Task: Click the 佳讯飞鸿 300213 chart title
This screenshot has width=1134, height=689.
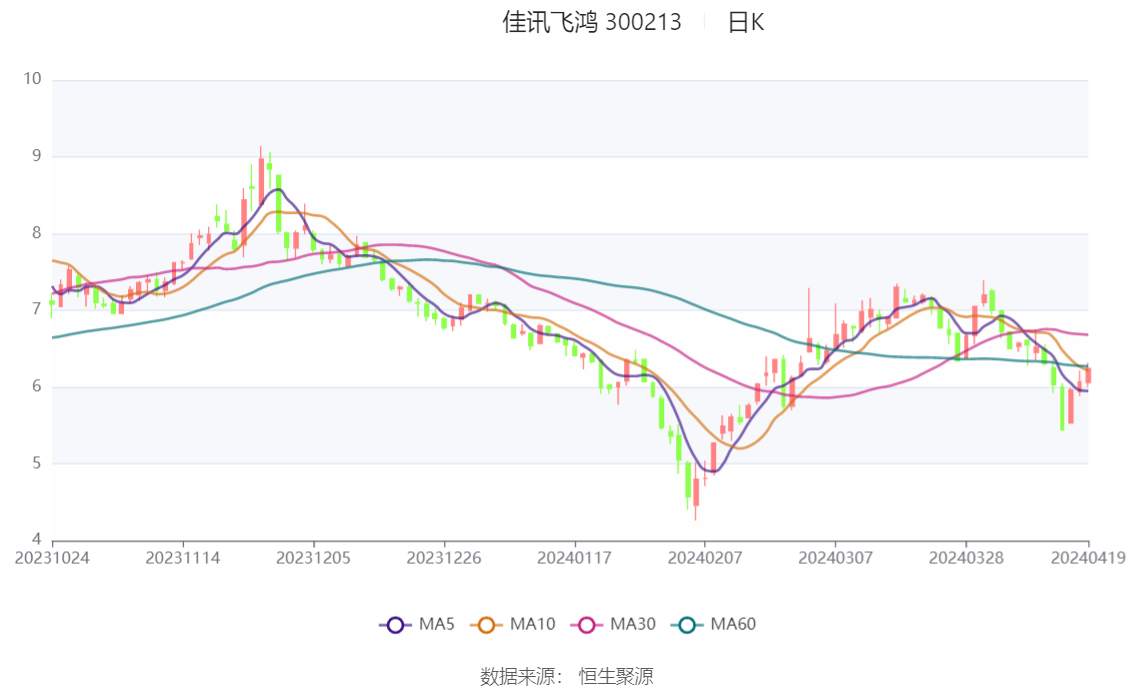Action: [x=592, y=22]
